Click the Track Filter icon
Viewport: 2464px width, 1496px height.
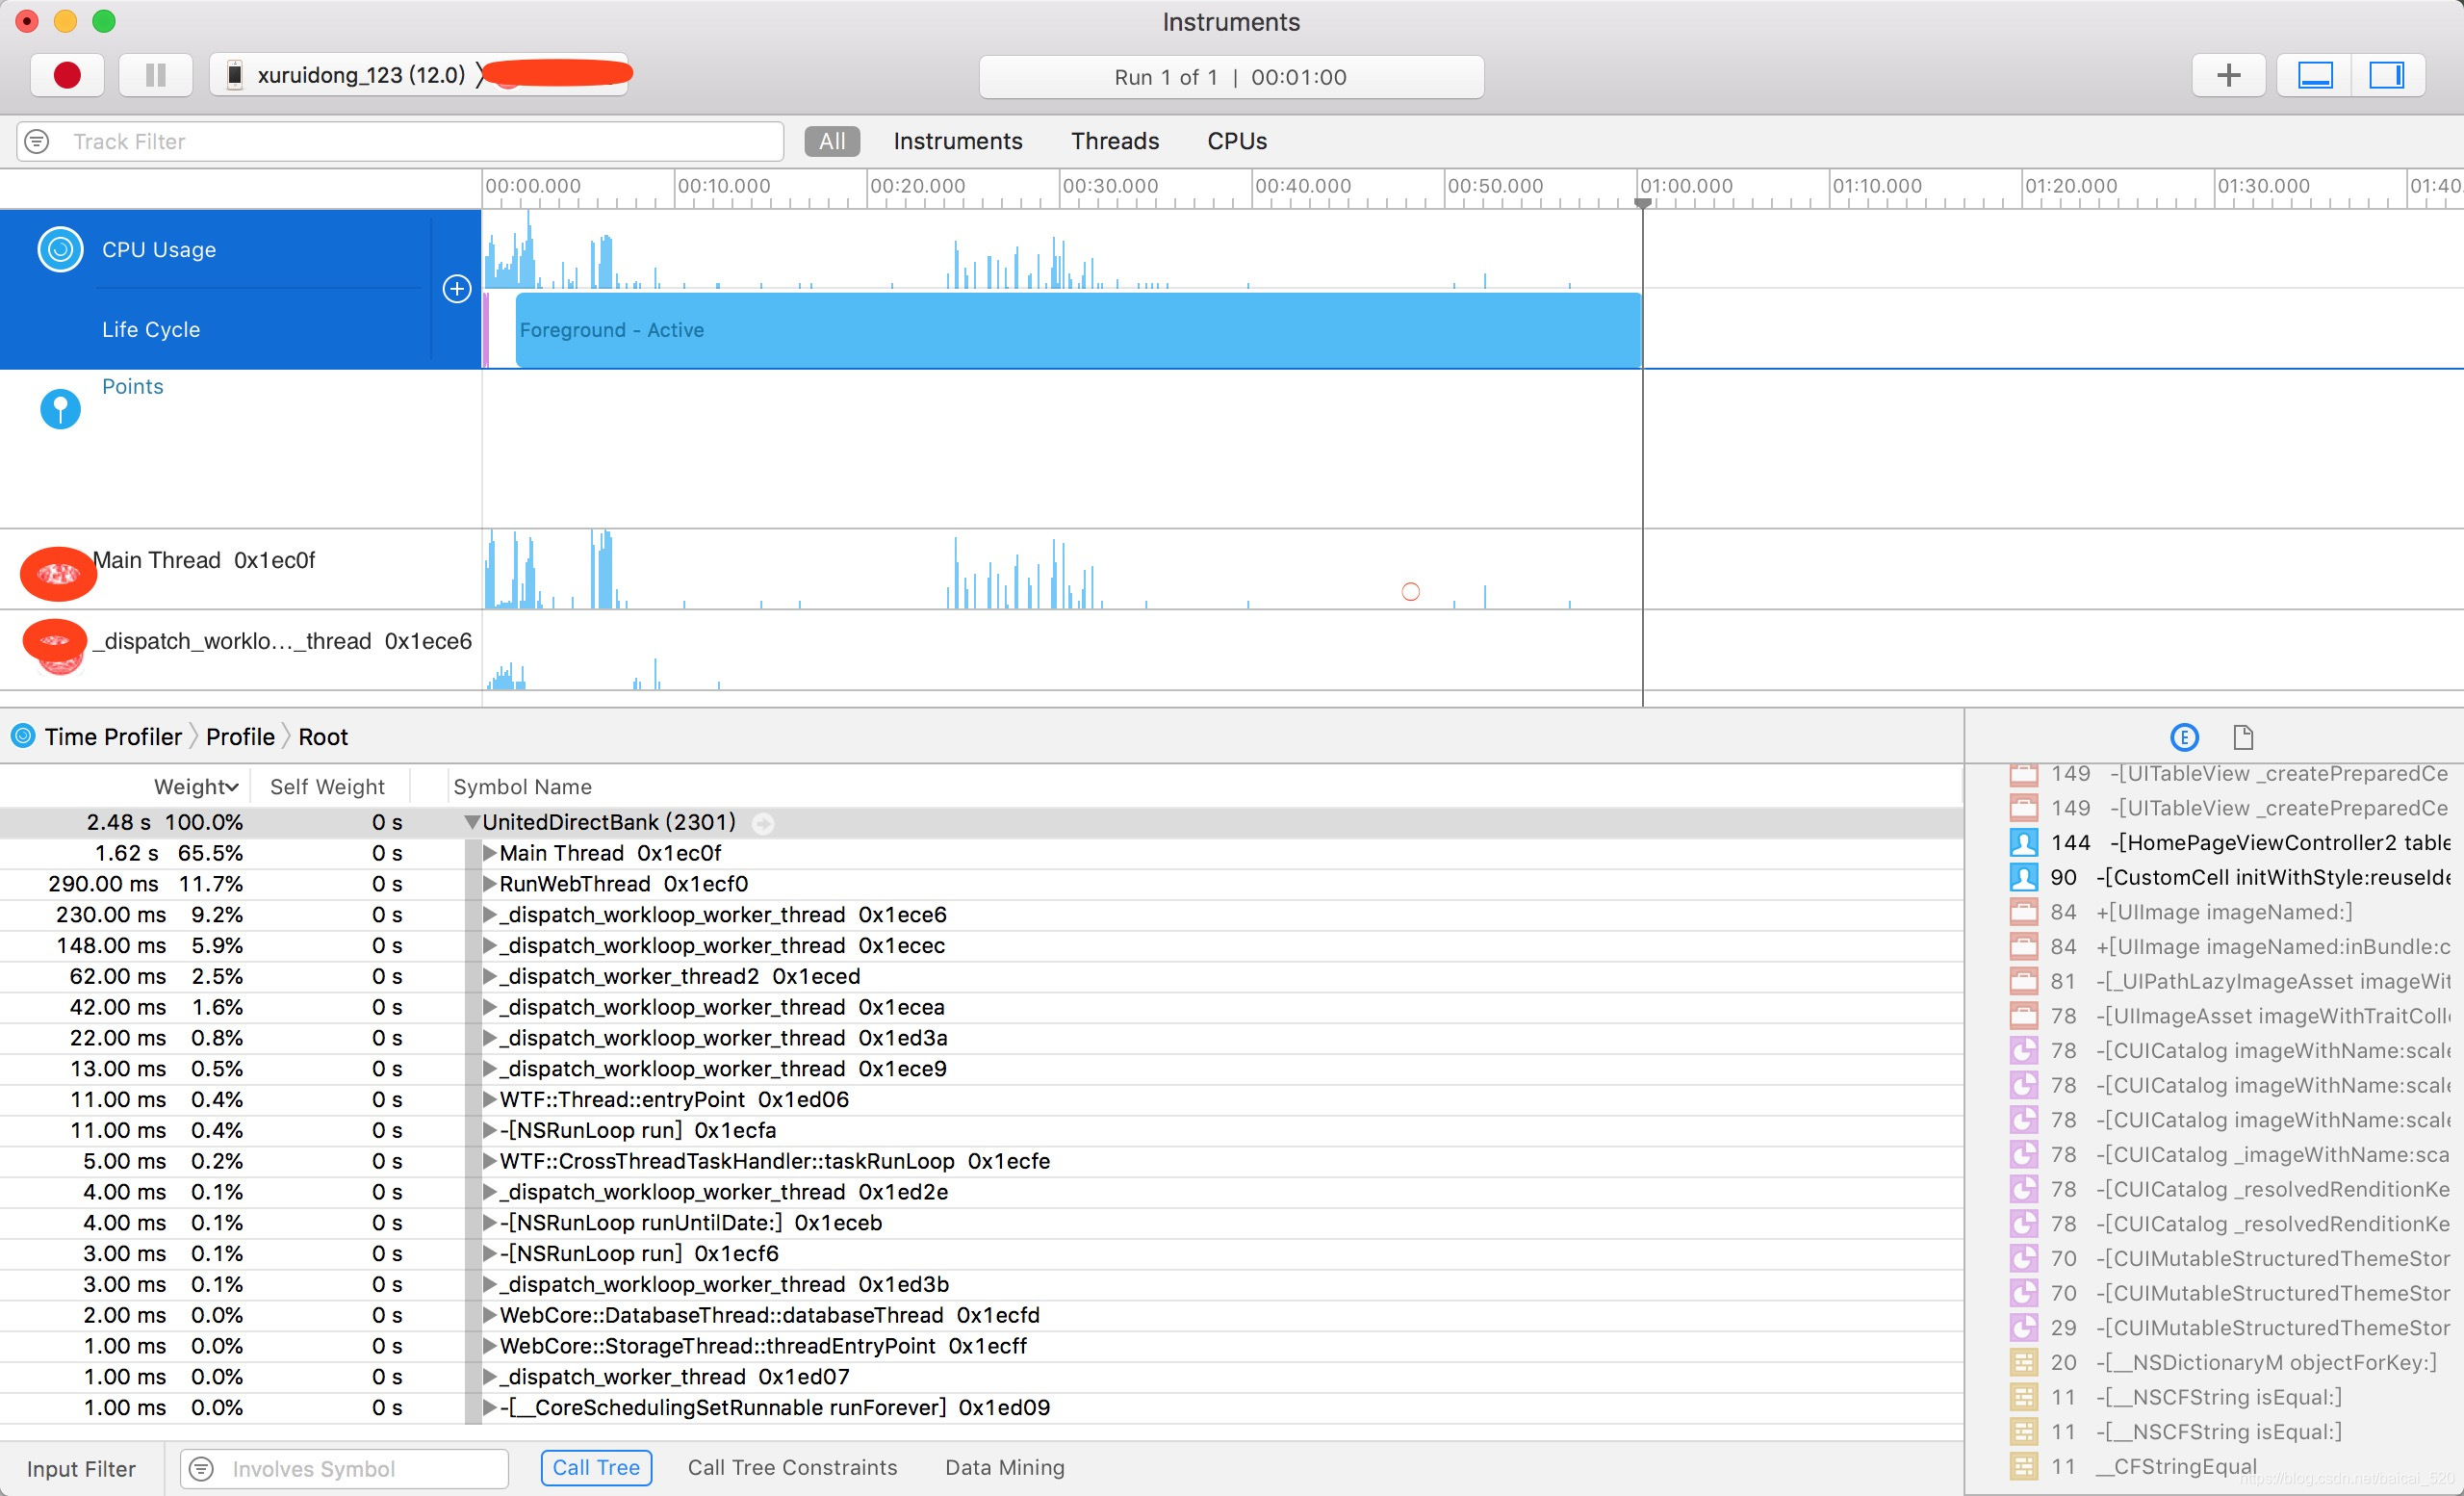tap(37, 142)
